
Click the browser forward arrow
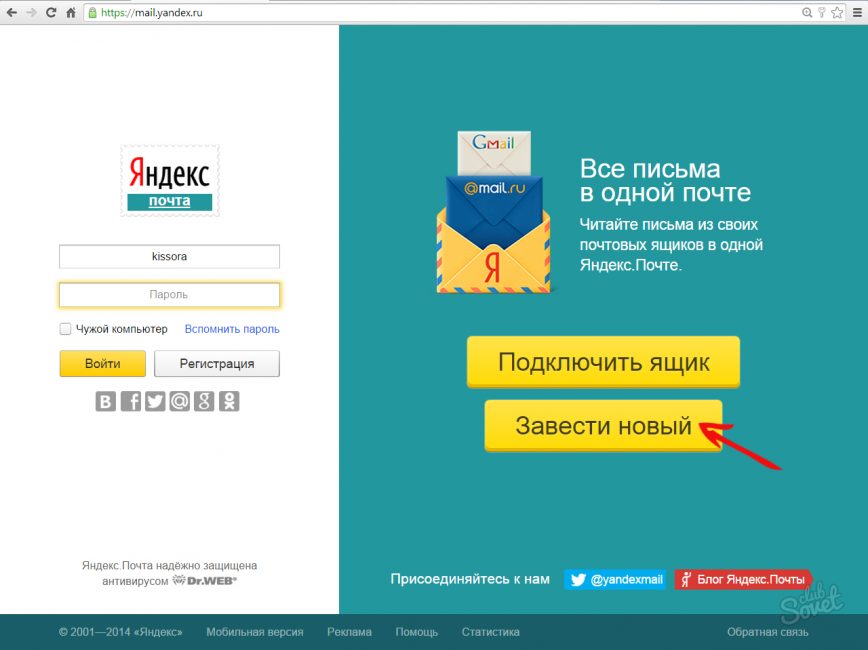[32, 12]
